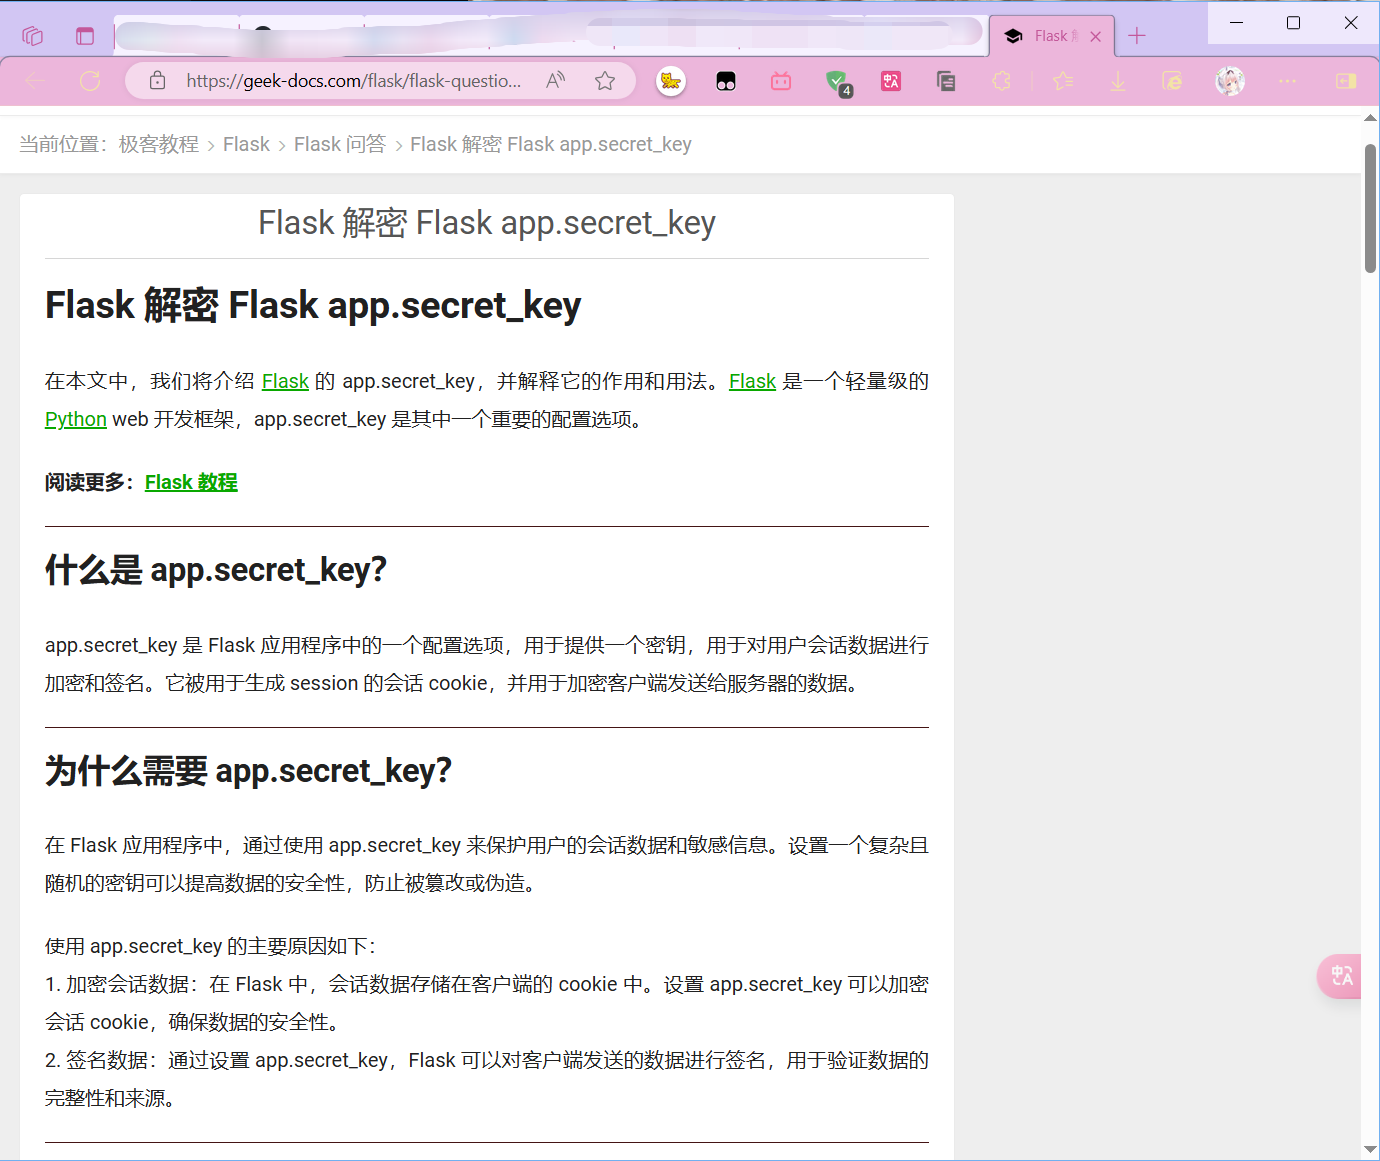
Task: Open the Extensions puzzle-piece menu
Action: [x=1001, y=81]
